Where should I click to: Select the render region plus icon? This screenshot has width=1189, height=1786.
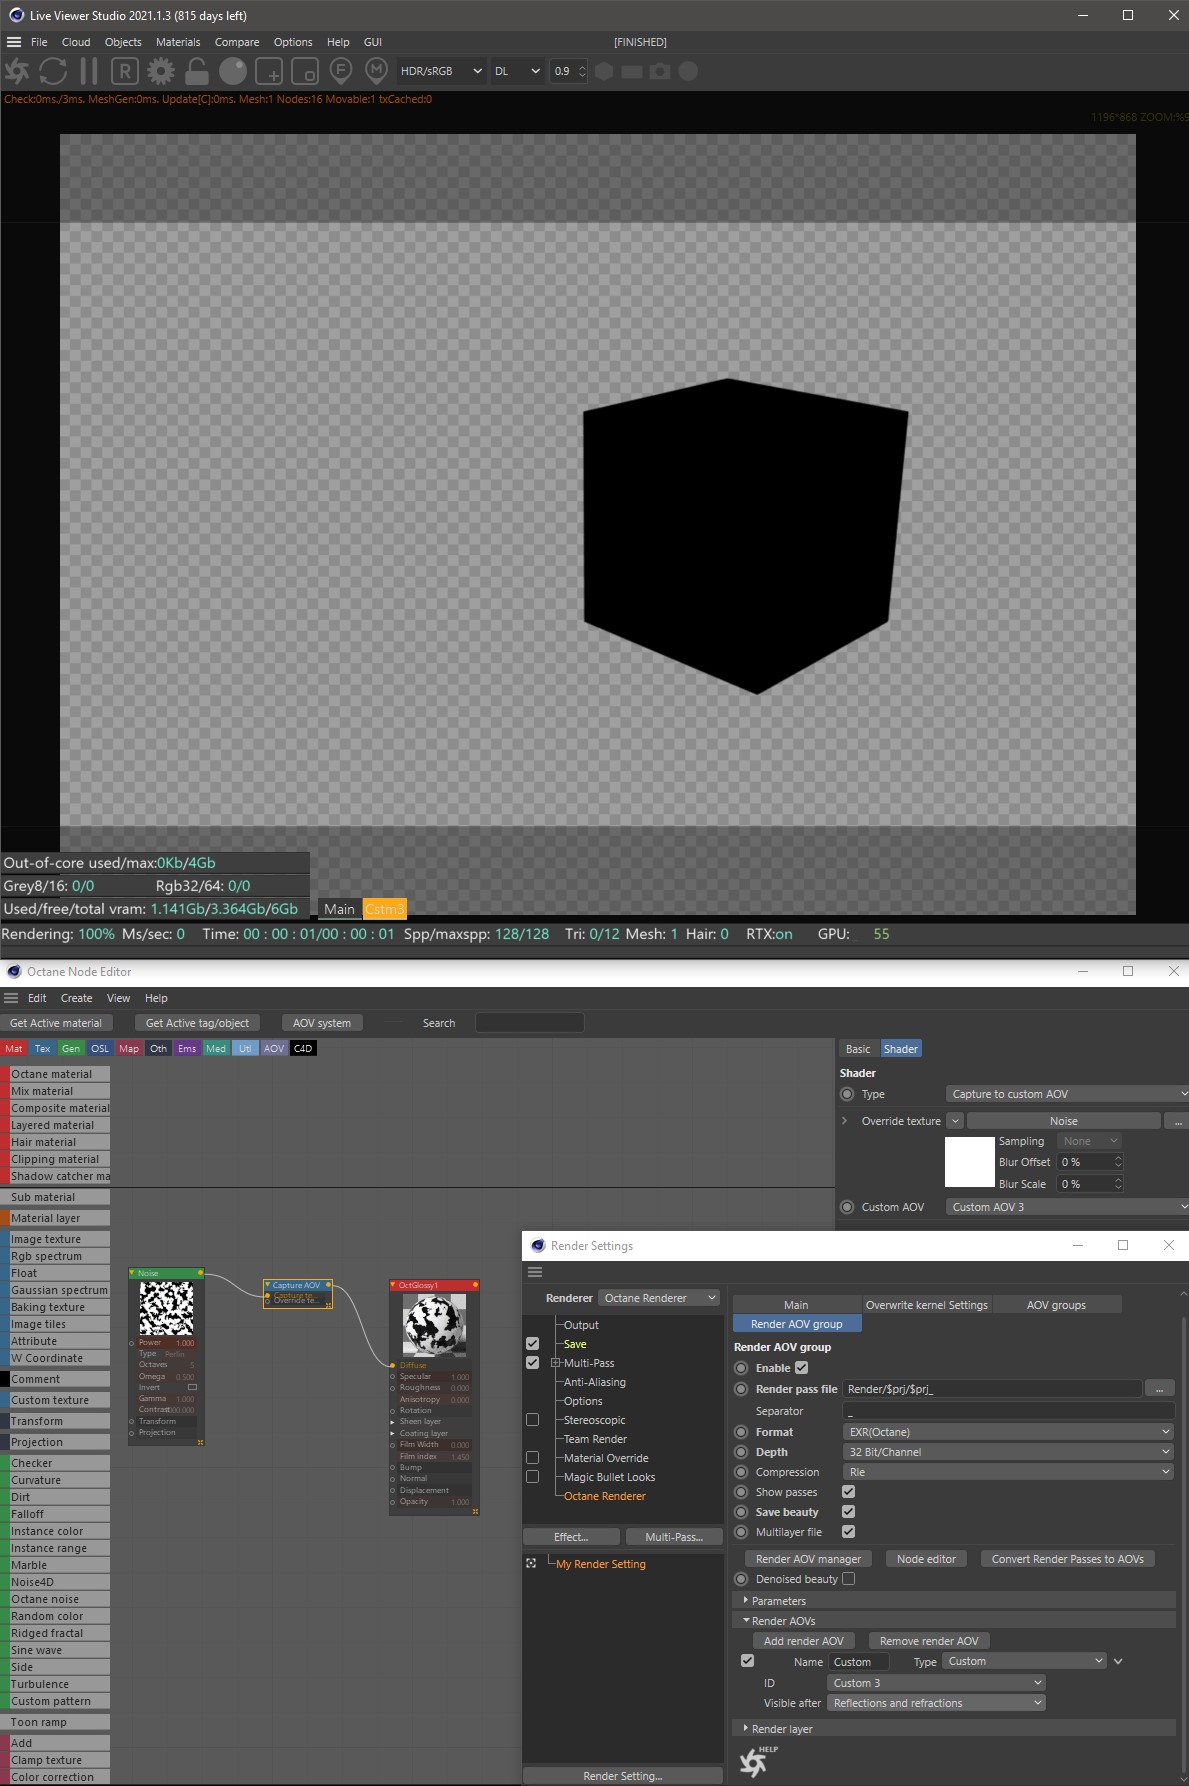click(x=269, y=71)
